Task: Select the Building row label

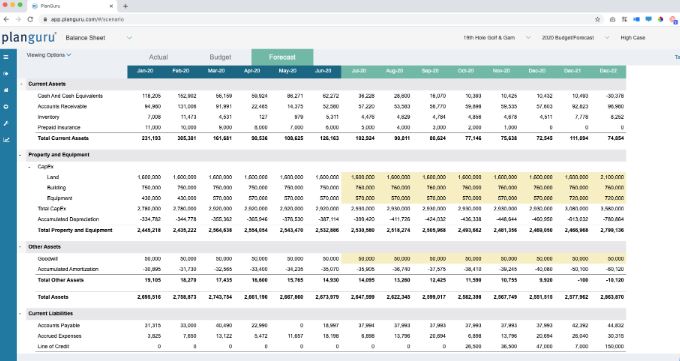Action: coord(56,187)
